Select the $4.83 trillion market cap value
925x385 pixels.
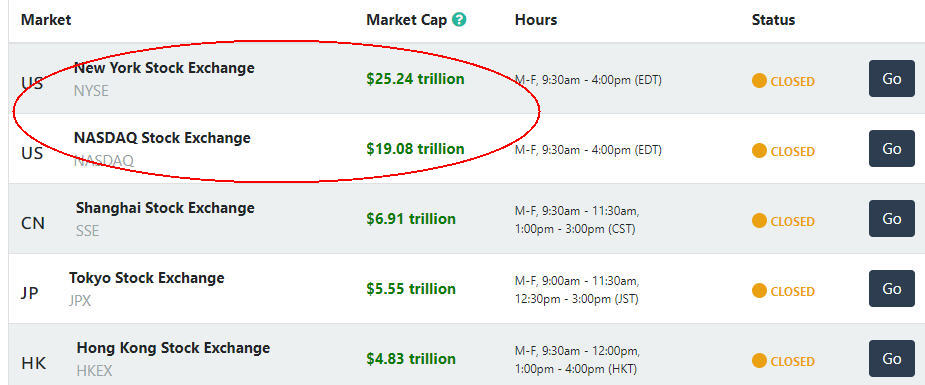[x=411, y=358]
